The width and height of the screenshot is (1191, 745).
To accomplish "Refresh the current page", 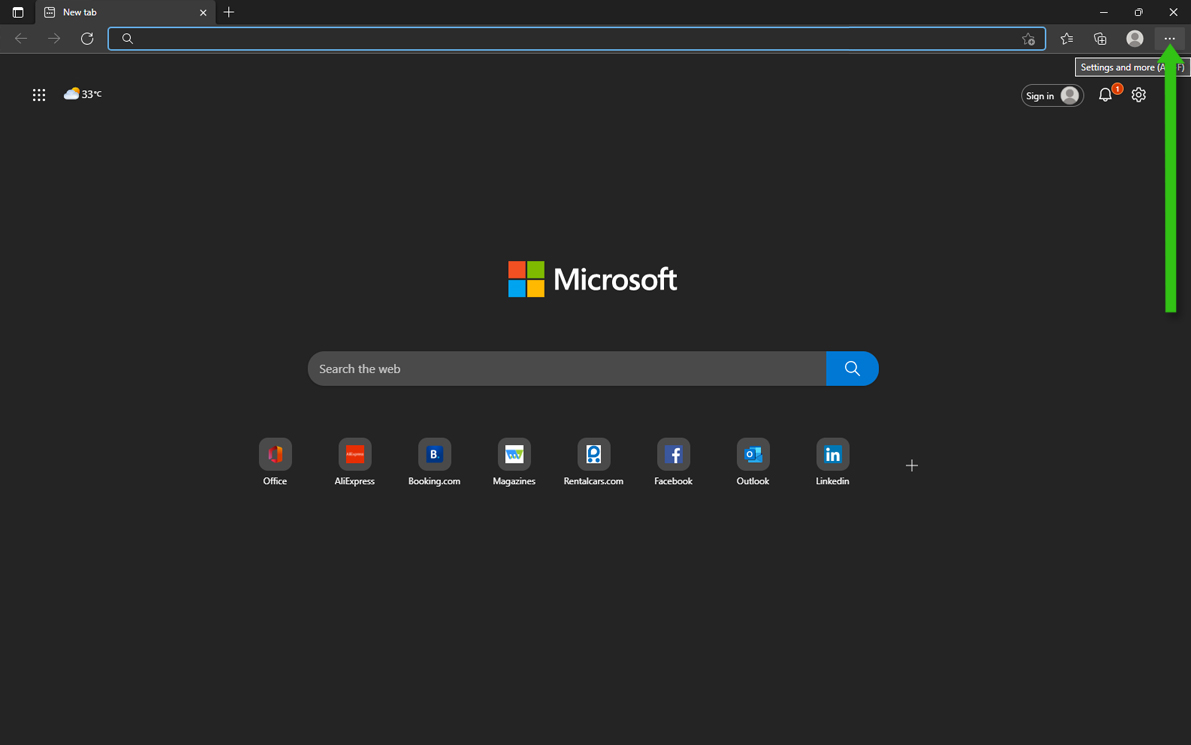I will [x=87, y=39].
